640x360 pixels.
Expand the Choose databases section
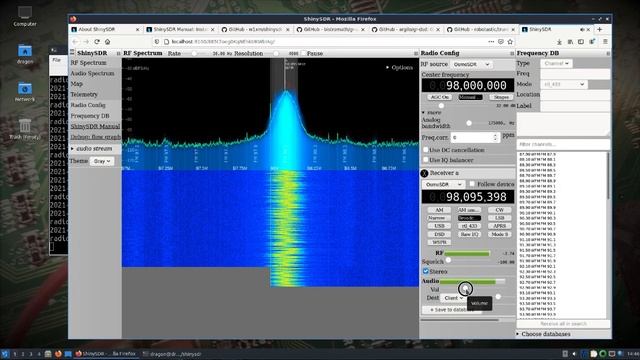[x=543, y=334]
